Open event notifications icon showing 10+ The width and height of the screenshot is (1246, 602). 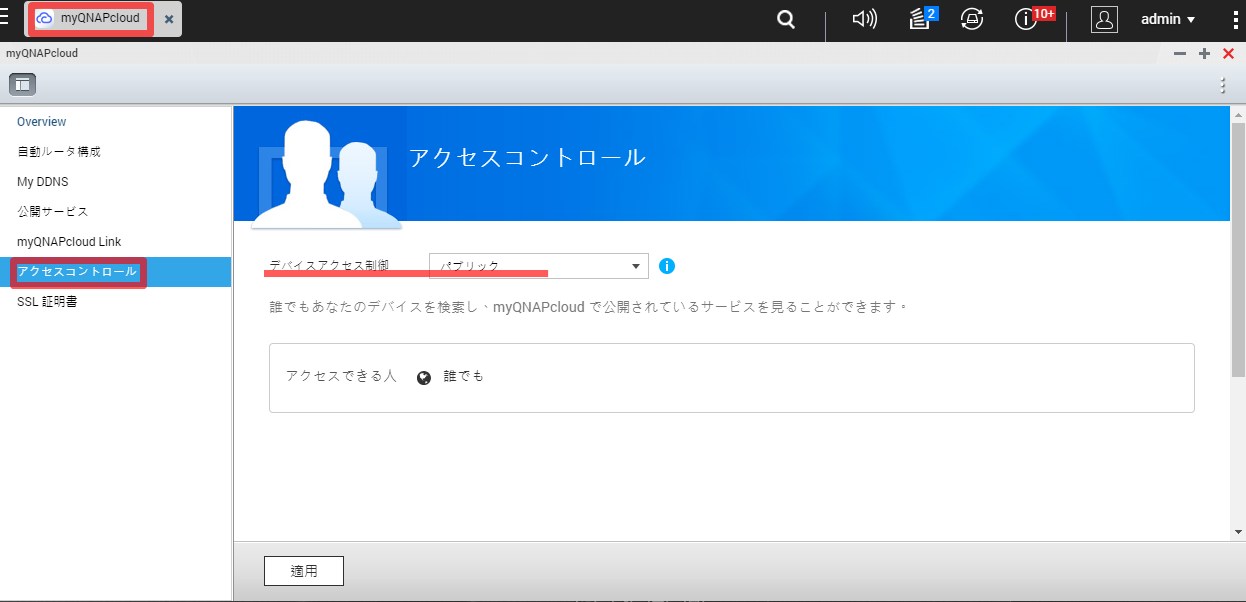tap(1032, 18)
